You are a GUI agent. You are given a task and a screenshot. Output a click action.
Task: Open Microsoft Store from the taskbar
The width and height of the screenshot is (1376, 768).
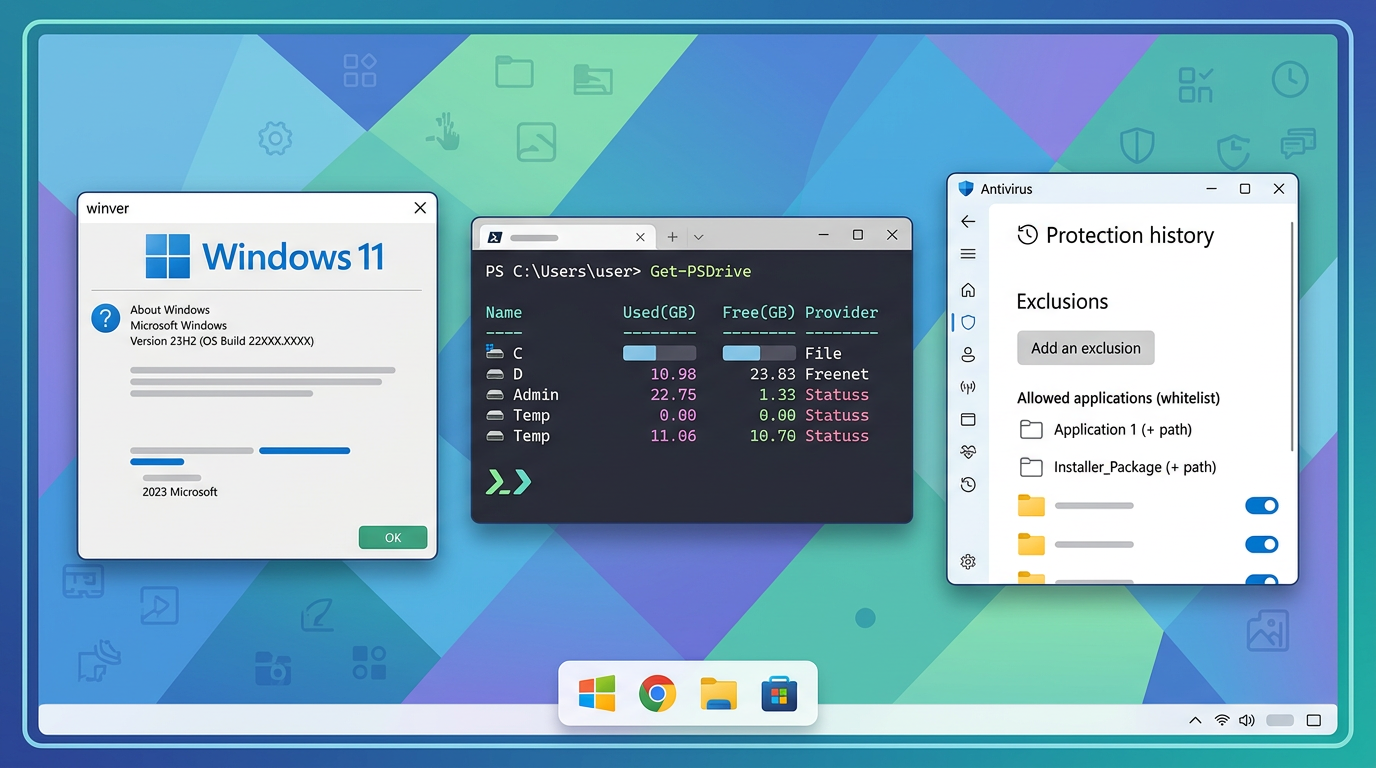click(x=779, y=693)
